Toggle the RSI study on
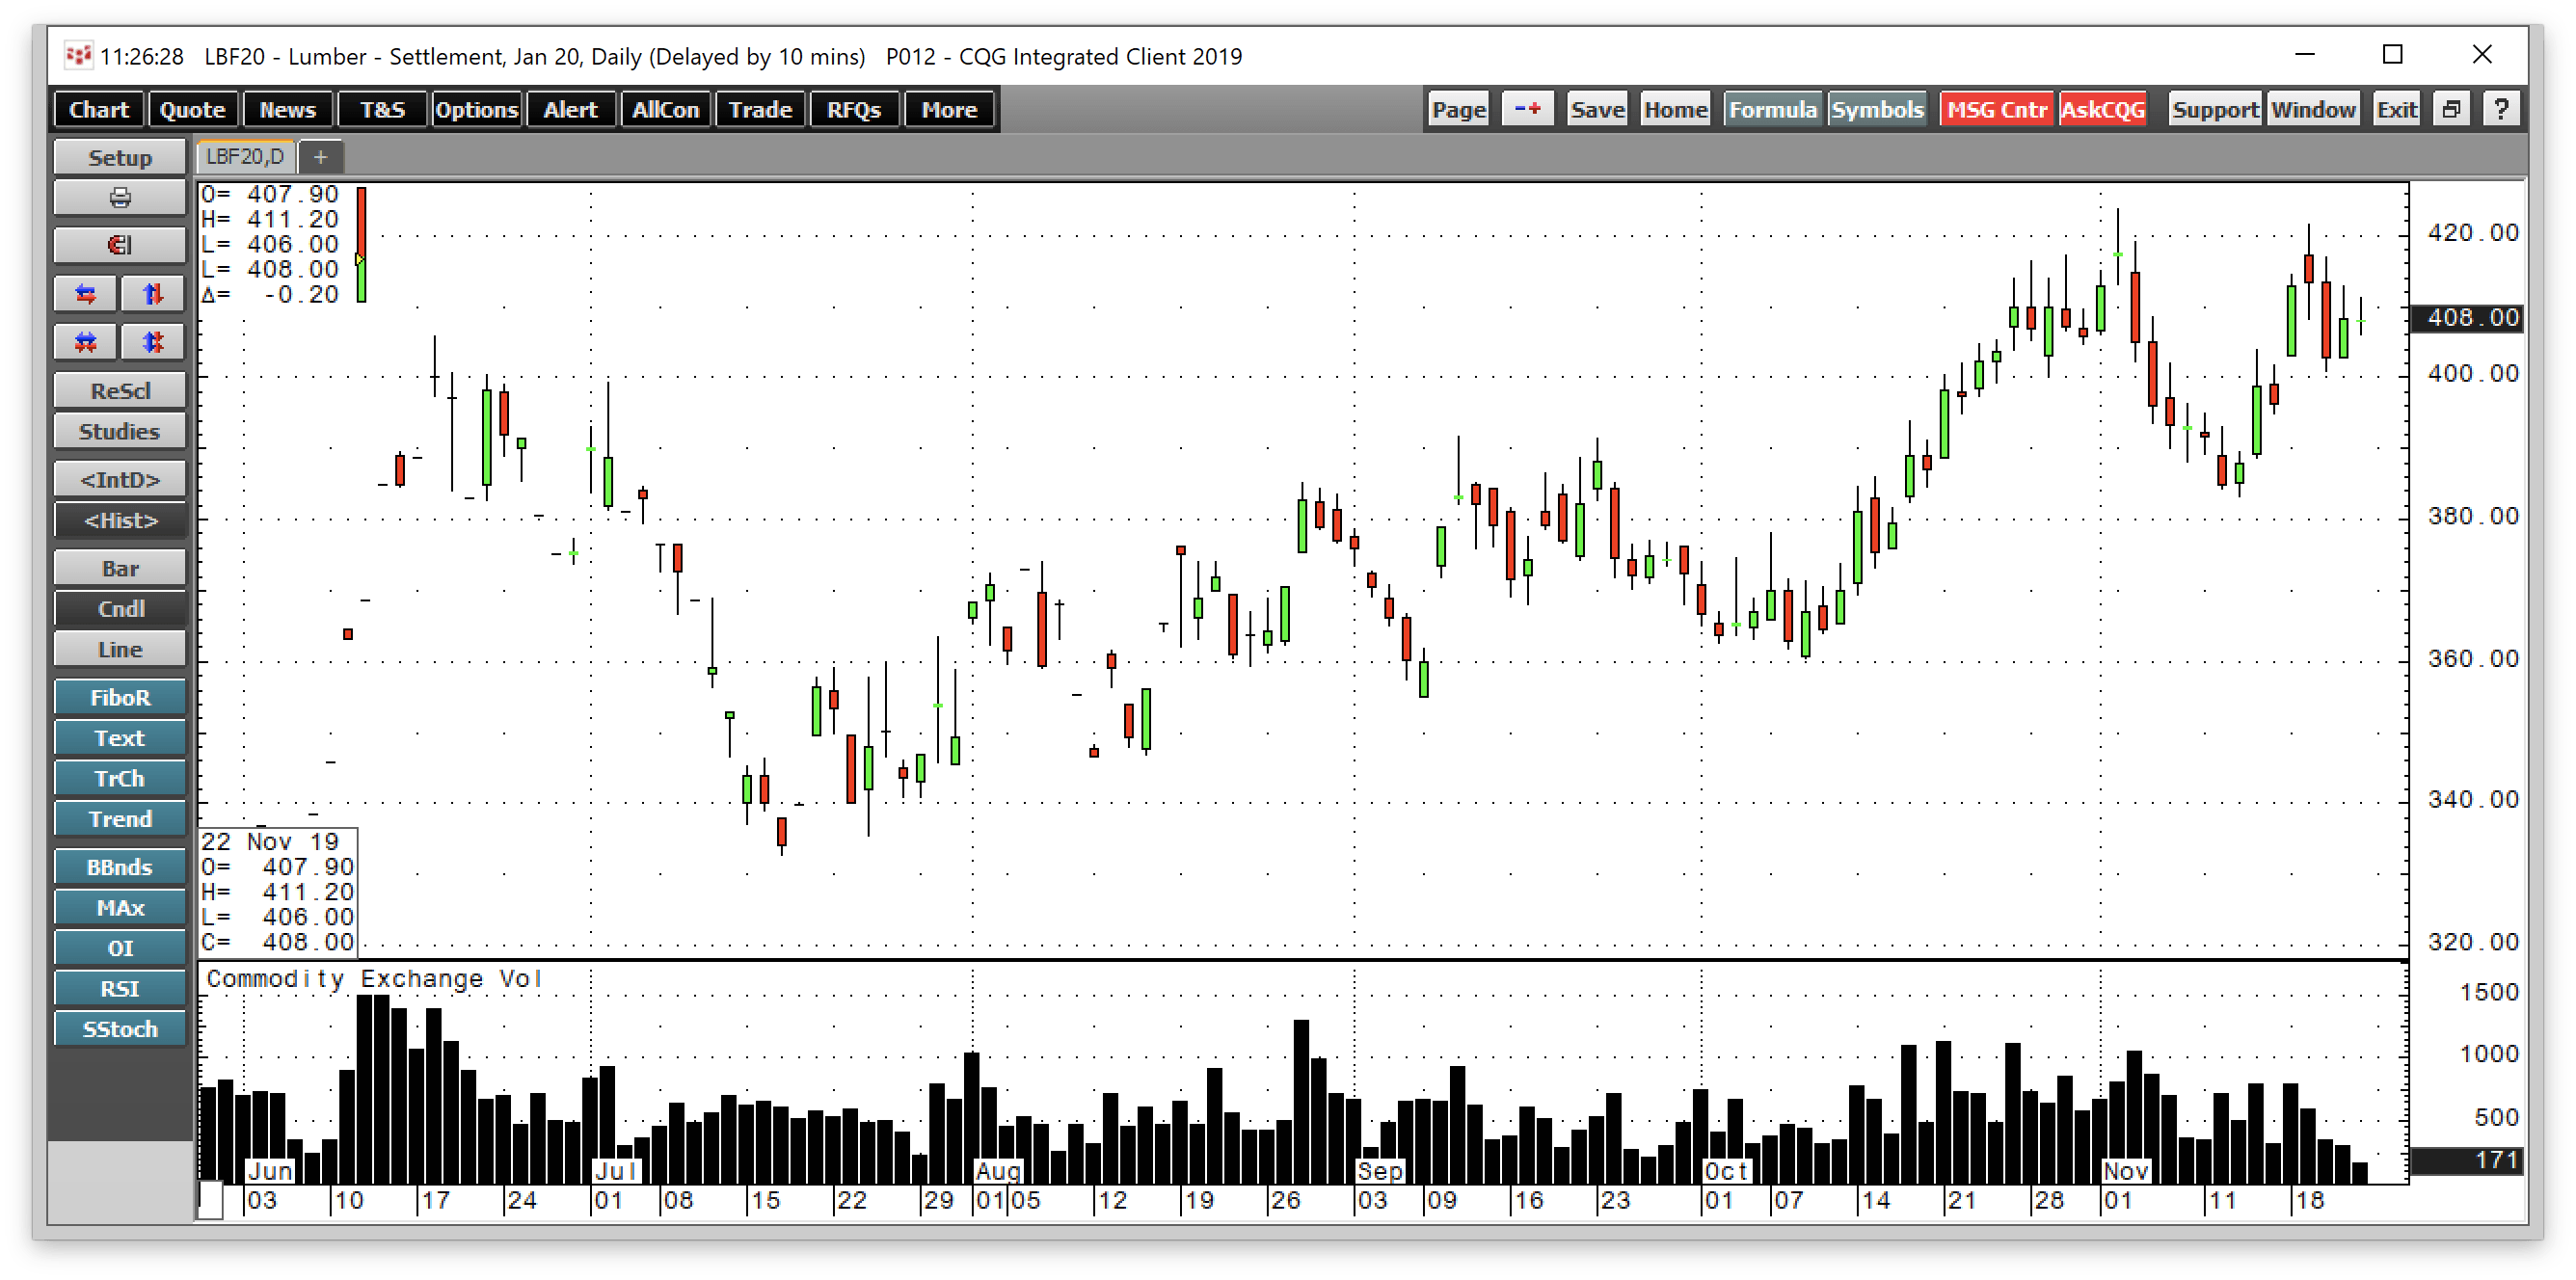2576x1280 pixels. 119,988
